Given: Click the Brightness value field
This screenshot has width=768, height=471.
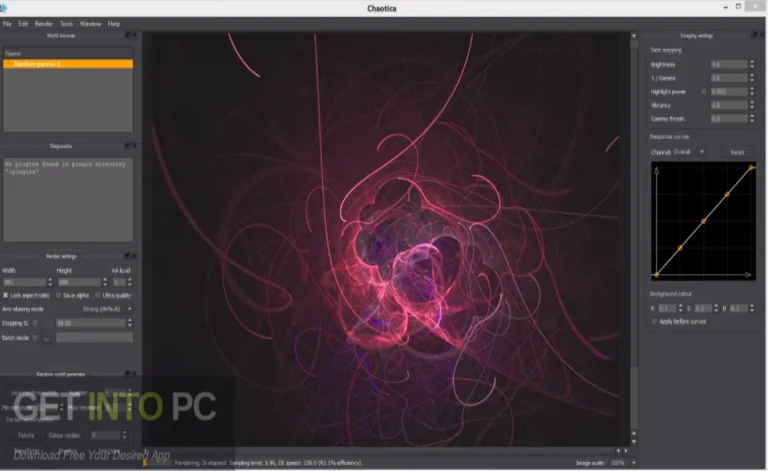Looking at the screenshot, I should (x=729, y=64).
